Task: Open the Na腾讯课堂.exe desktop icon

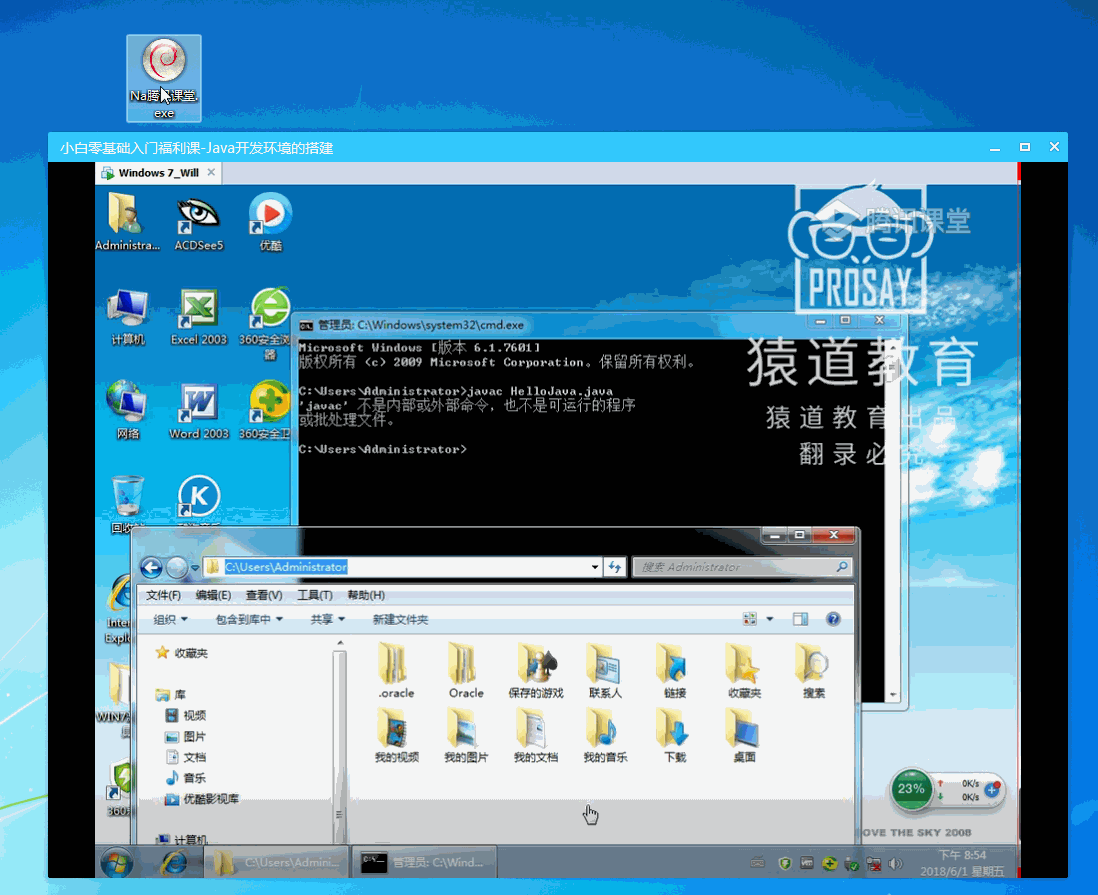Action: (164, 78)
